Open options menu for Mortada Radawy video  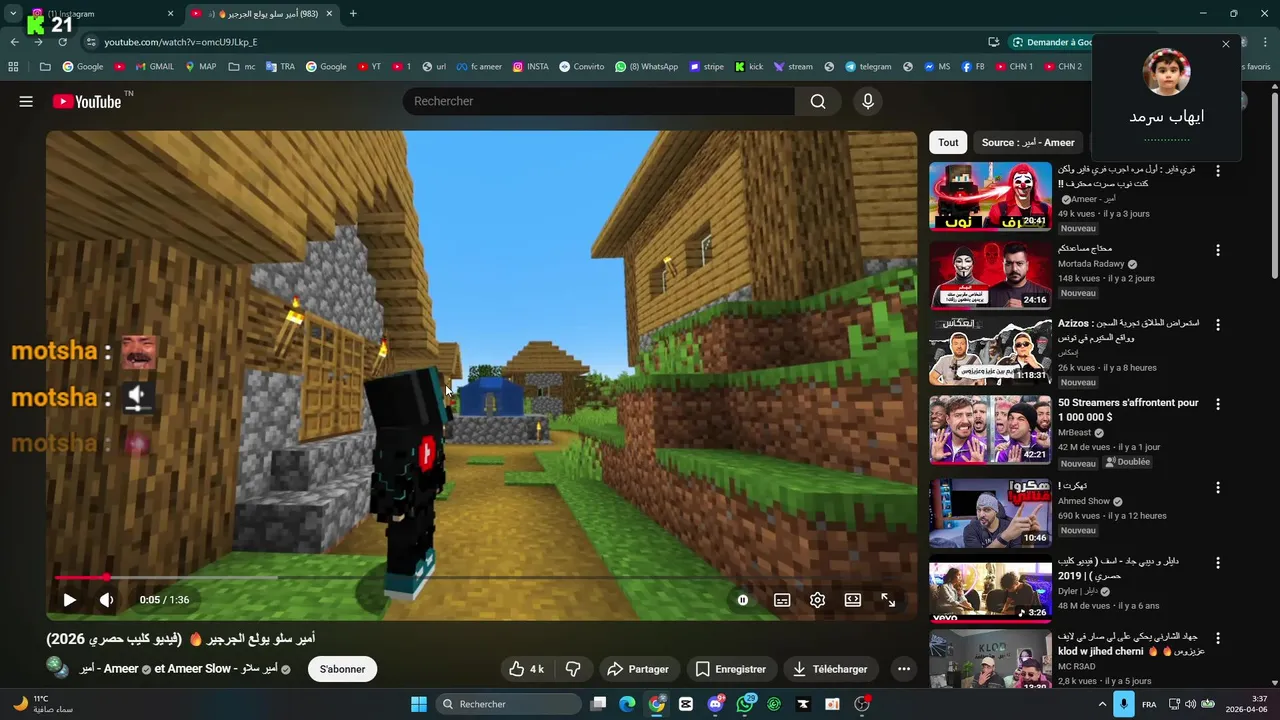[1218, 251]
